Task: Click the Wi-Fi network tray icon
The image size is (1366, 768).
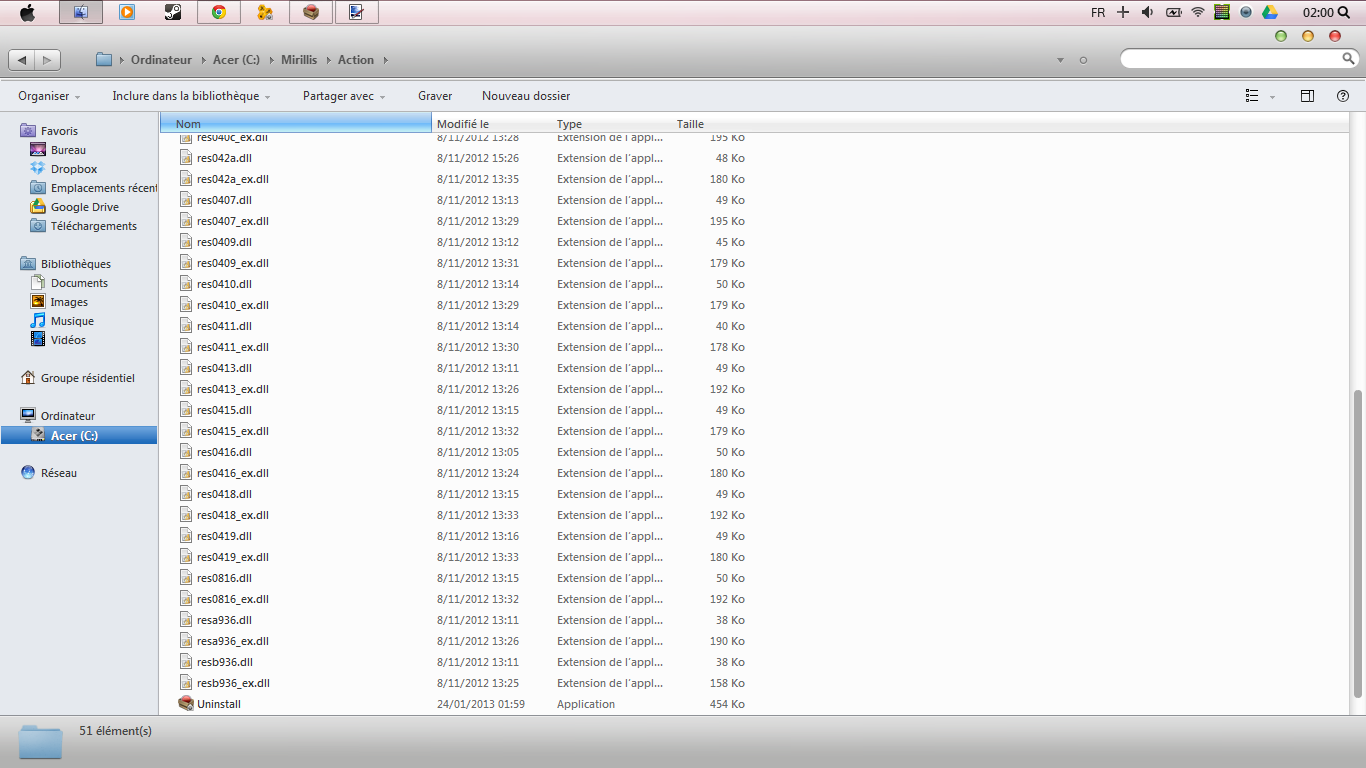Action: coord(1198,12)
